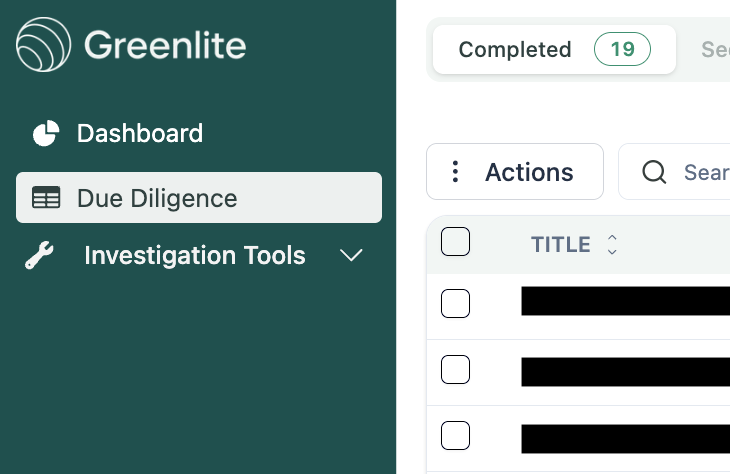The width and height of the screenshot is (730, 474).
Task: Click the Greenlite brand name
Action: 165,45
